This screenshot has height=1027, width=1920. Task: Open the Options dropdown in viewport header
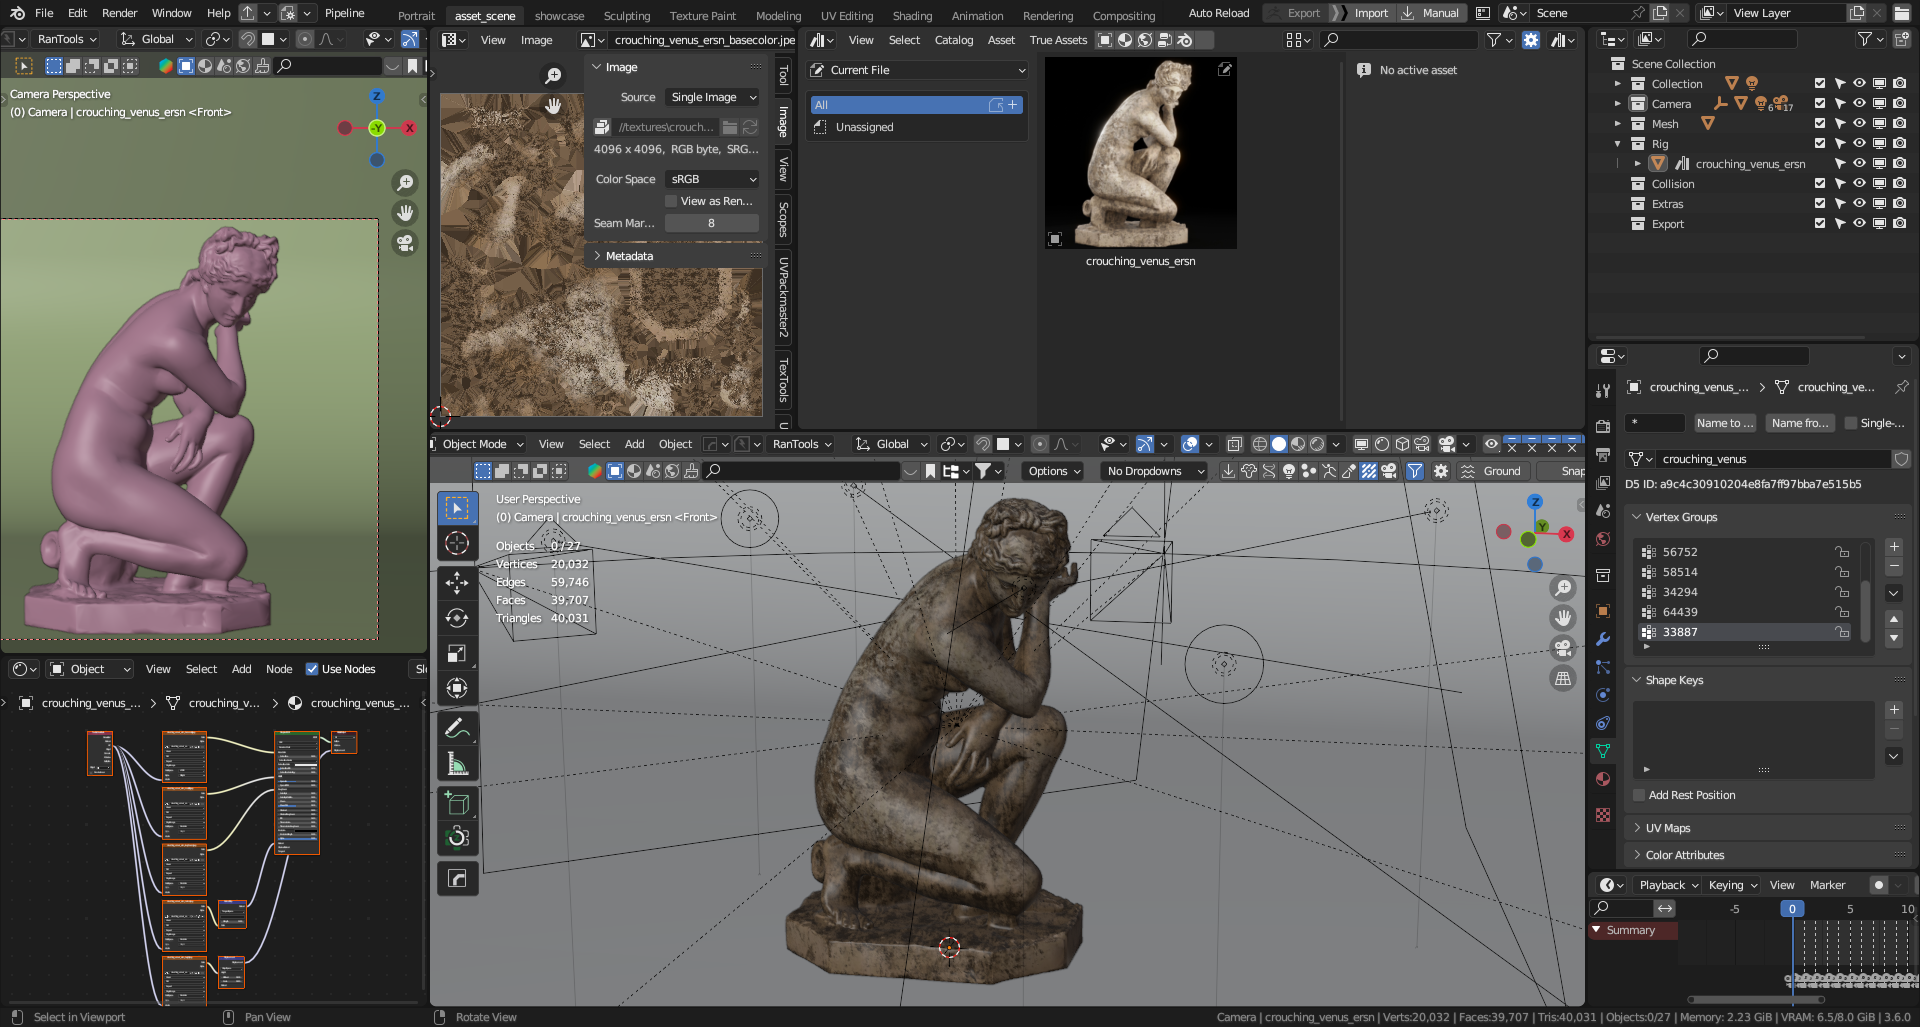point(1054,471)
